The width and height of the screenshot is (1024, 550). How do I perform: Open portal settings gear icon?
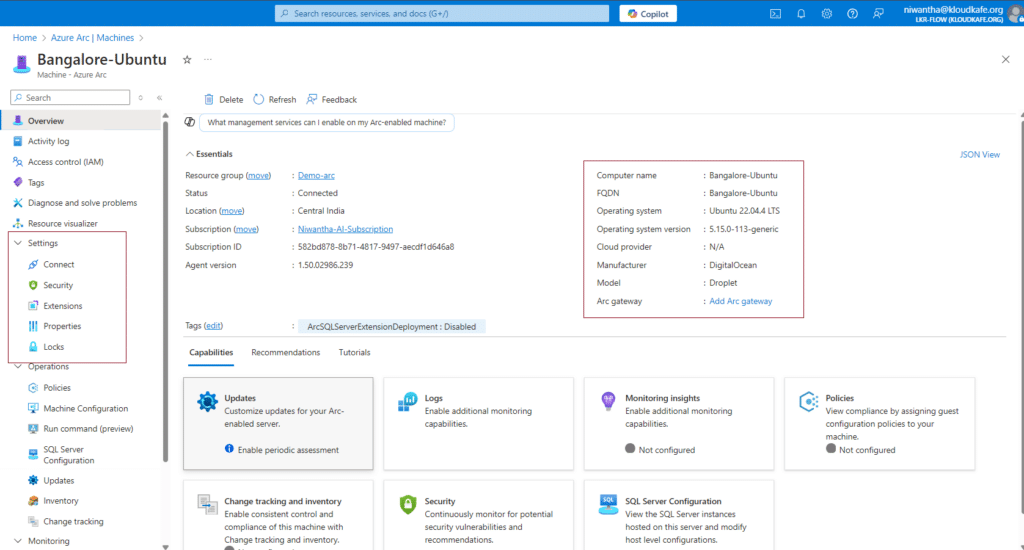click(x=827, y=14)
